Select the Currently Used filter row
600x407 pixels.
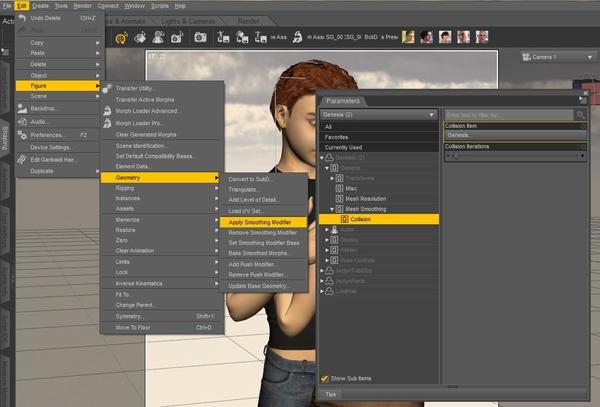pos(379,147)
